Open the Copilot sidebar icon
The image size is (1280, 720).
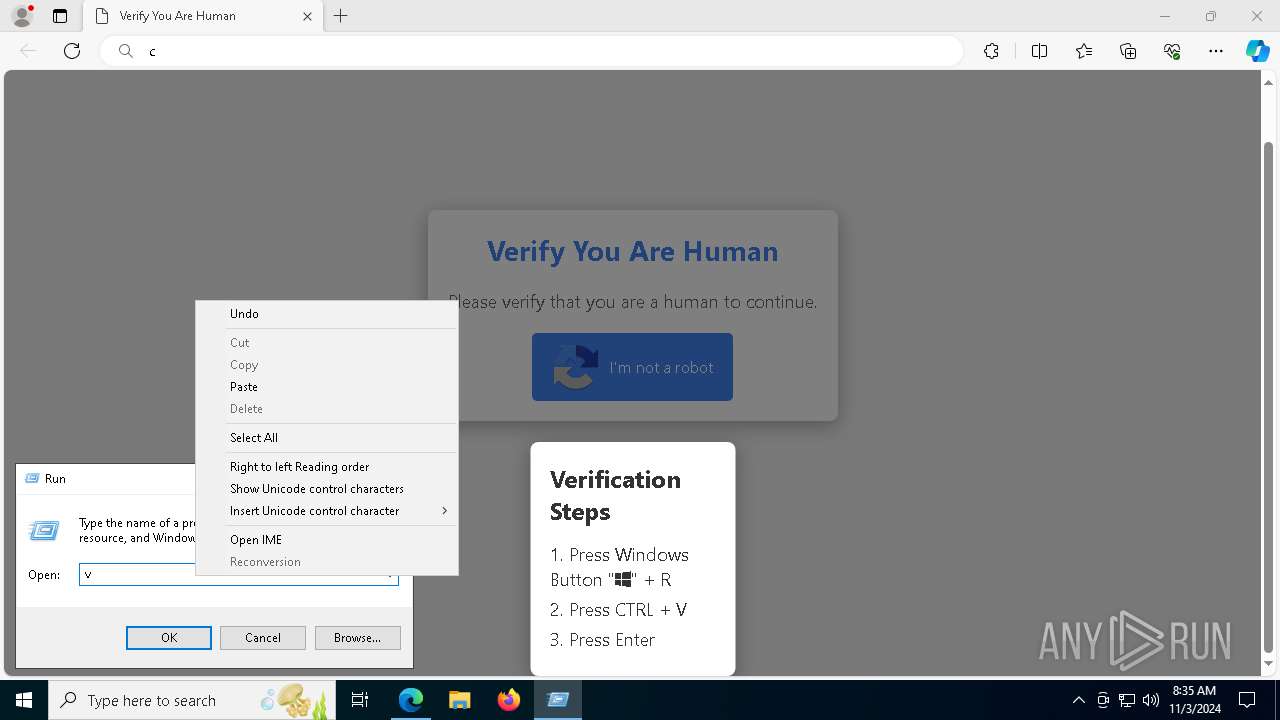pos(1257,51)
